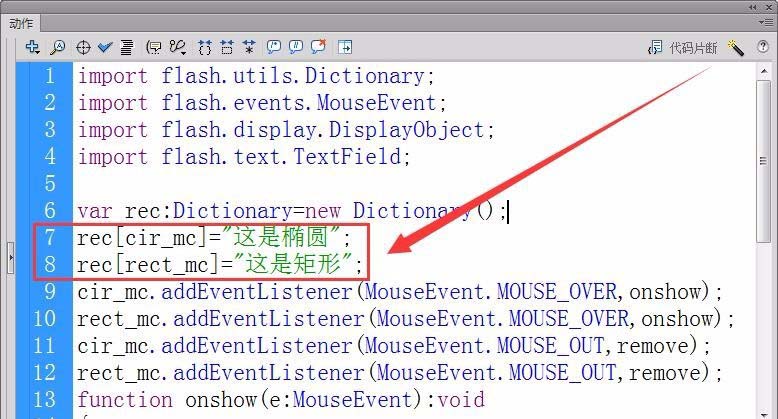Viewport: 778px width, 419px height.
Task: Click line number 5 in gutter
Action: click(x=50, y=184)
